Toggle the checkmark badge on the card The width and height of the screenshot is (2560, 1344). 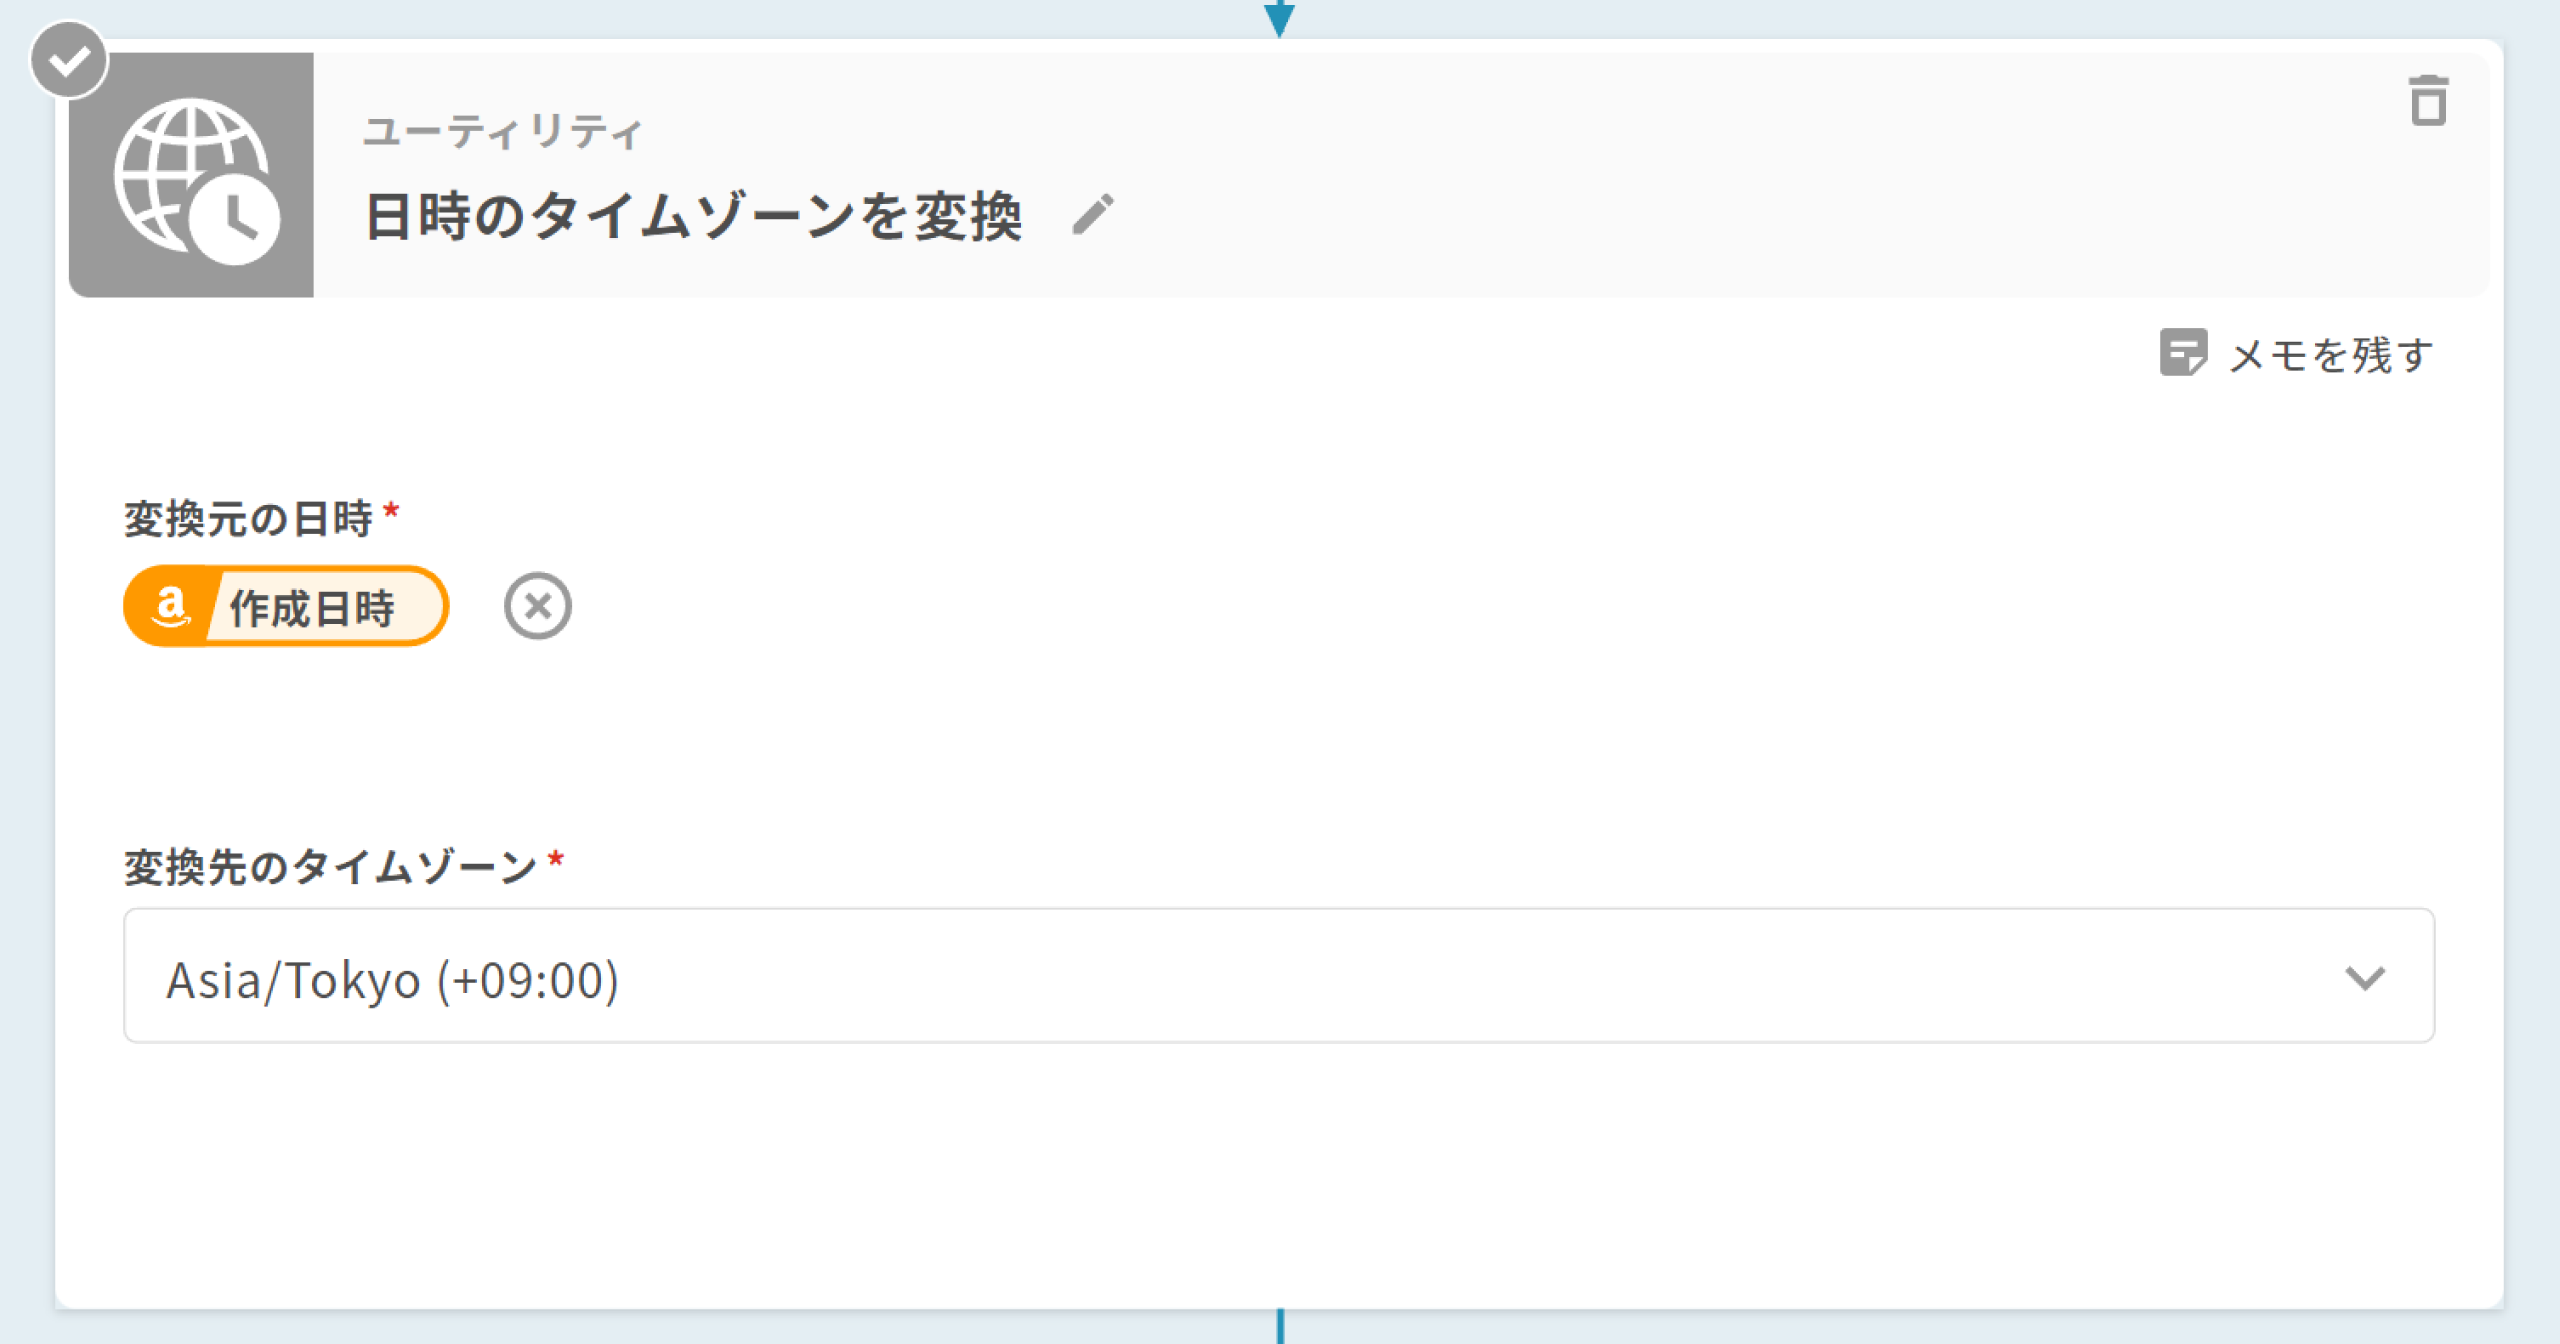[69, 61]
